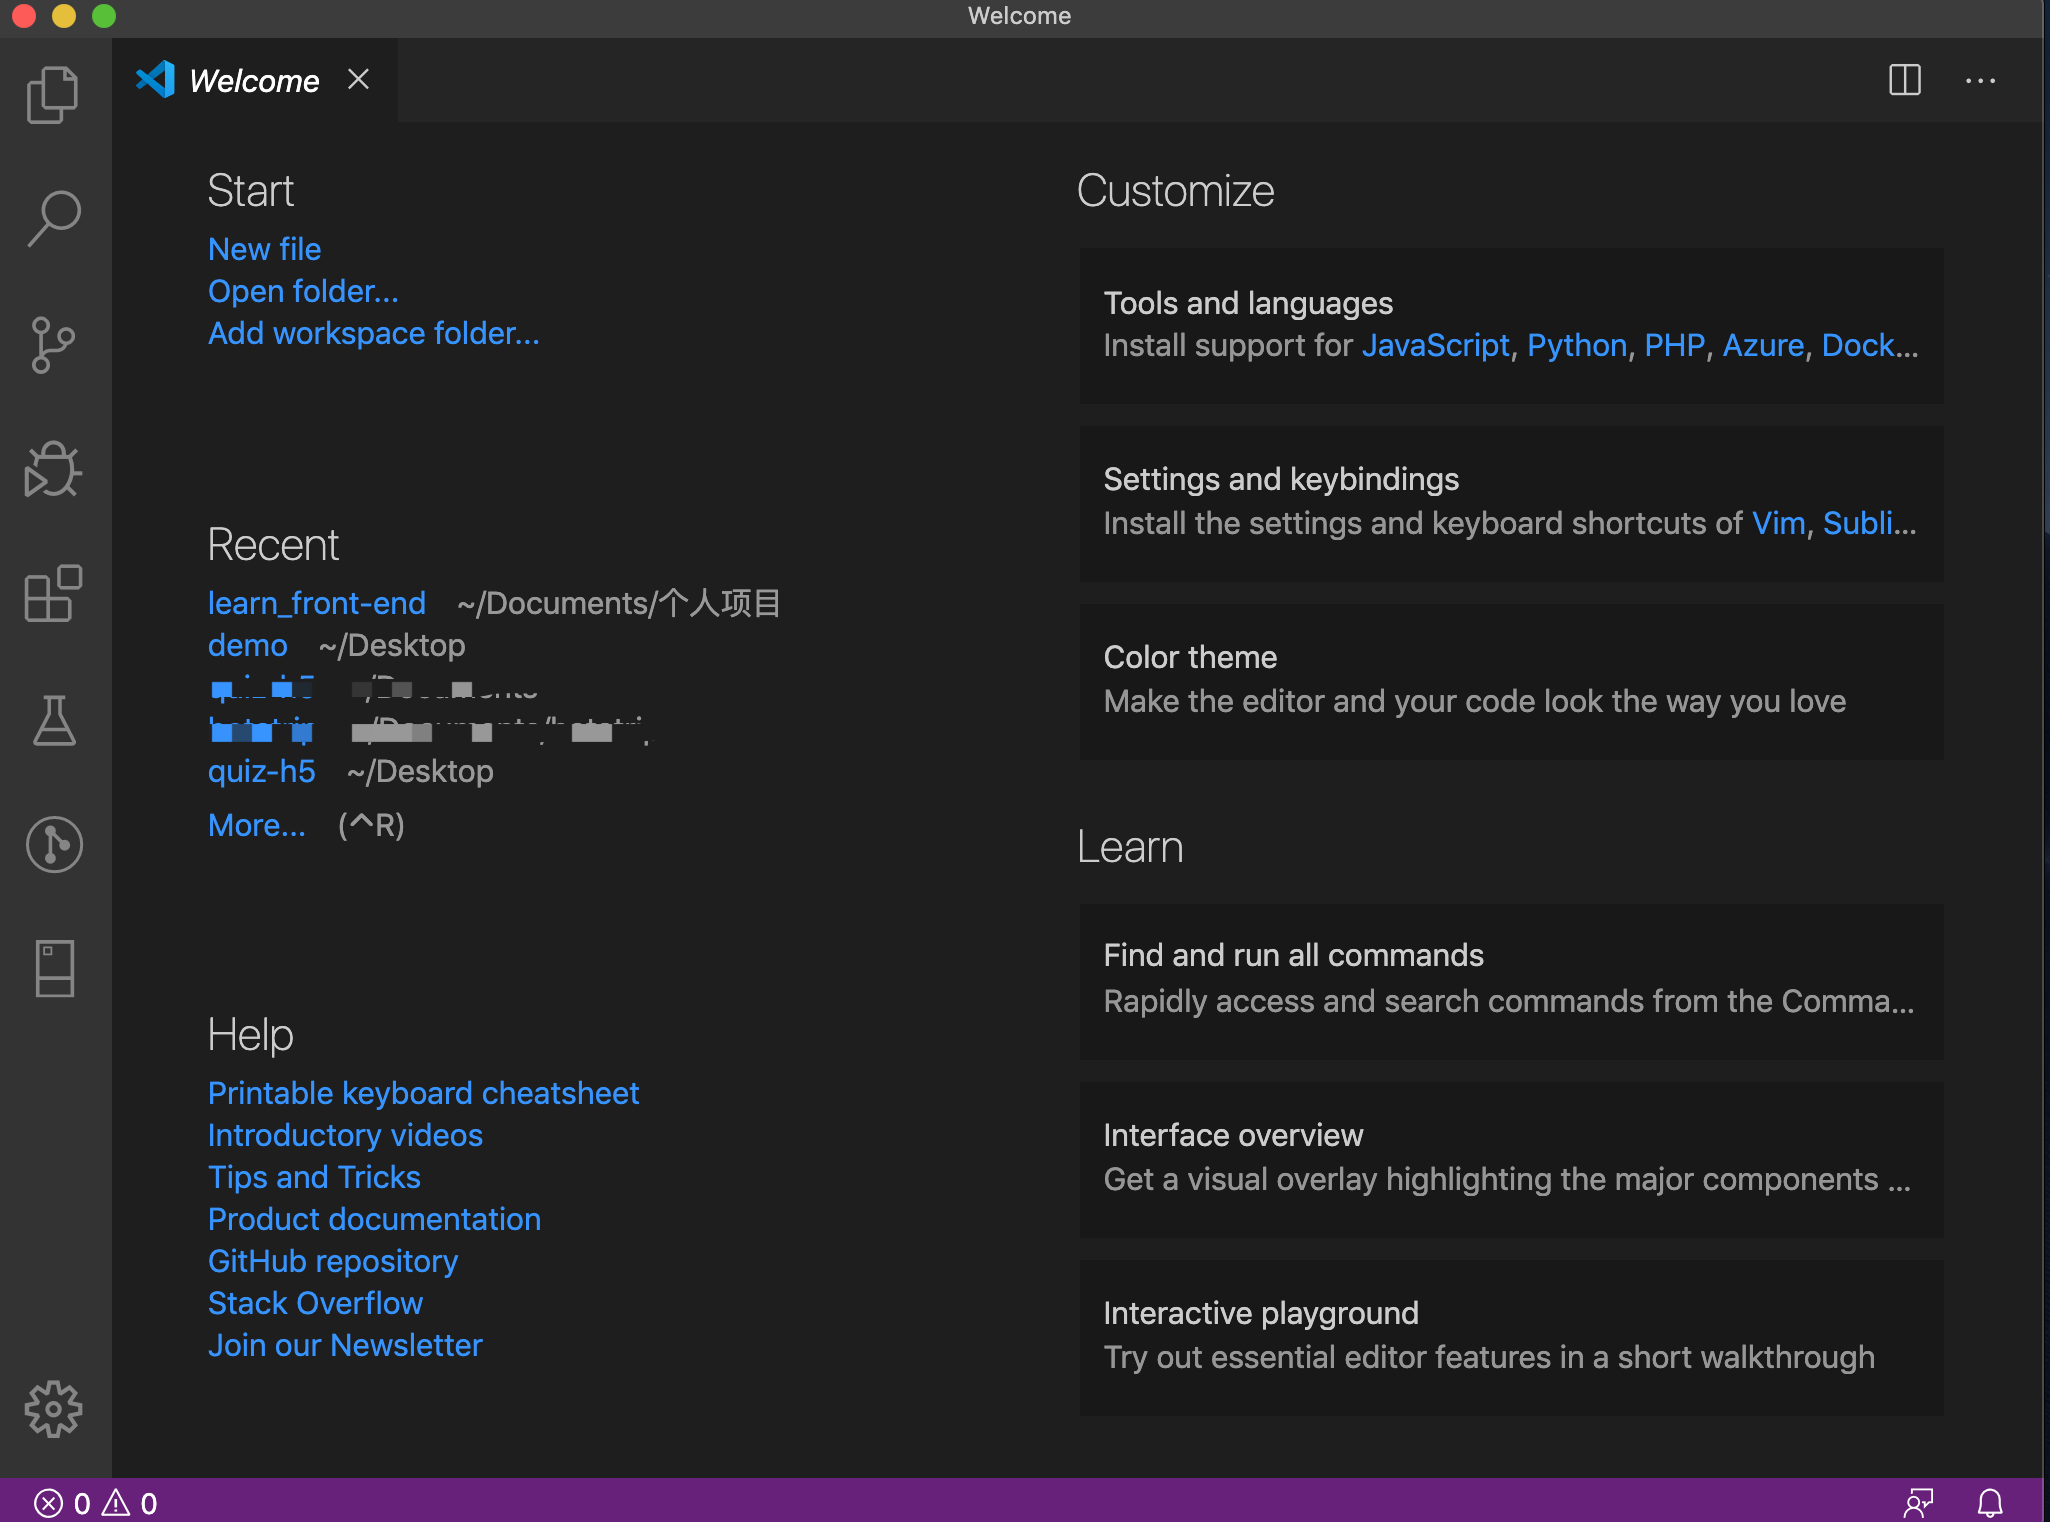Open the Run and Debug icon
Image resolution: width=2050 pixels, height=1522 pixels.
54,469
